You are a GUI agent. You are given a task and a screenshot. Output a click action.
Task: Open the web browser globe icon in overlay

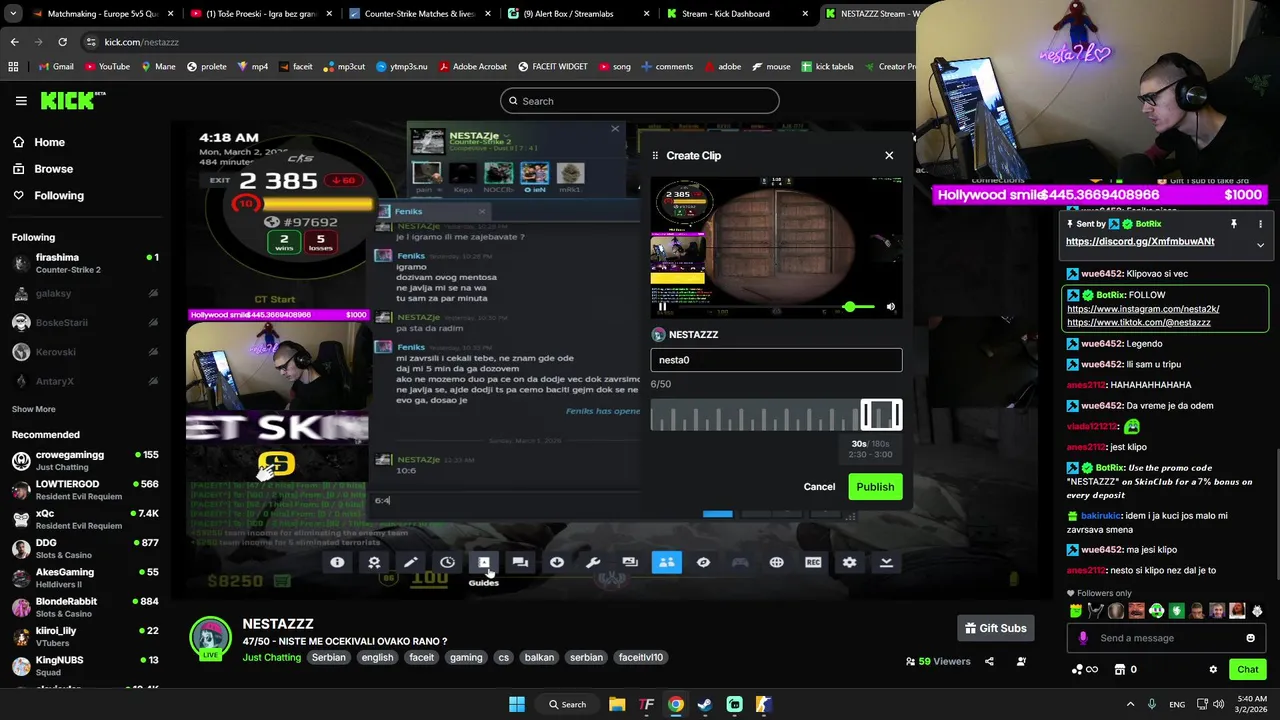click(776, 562)
